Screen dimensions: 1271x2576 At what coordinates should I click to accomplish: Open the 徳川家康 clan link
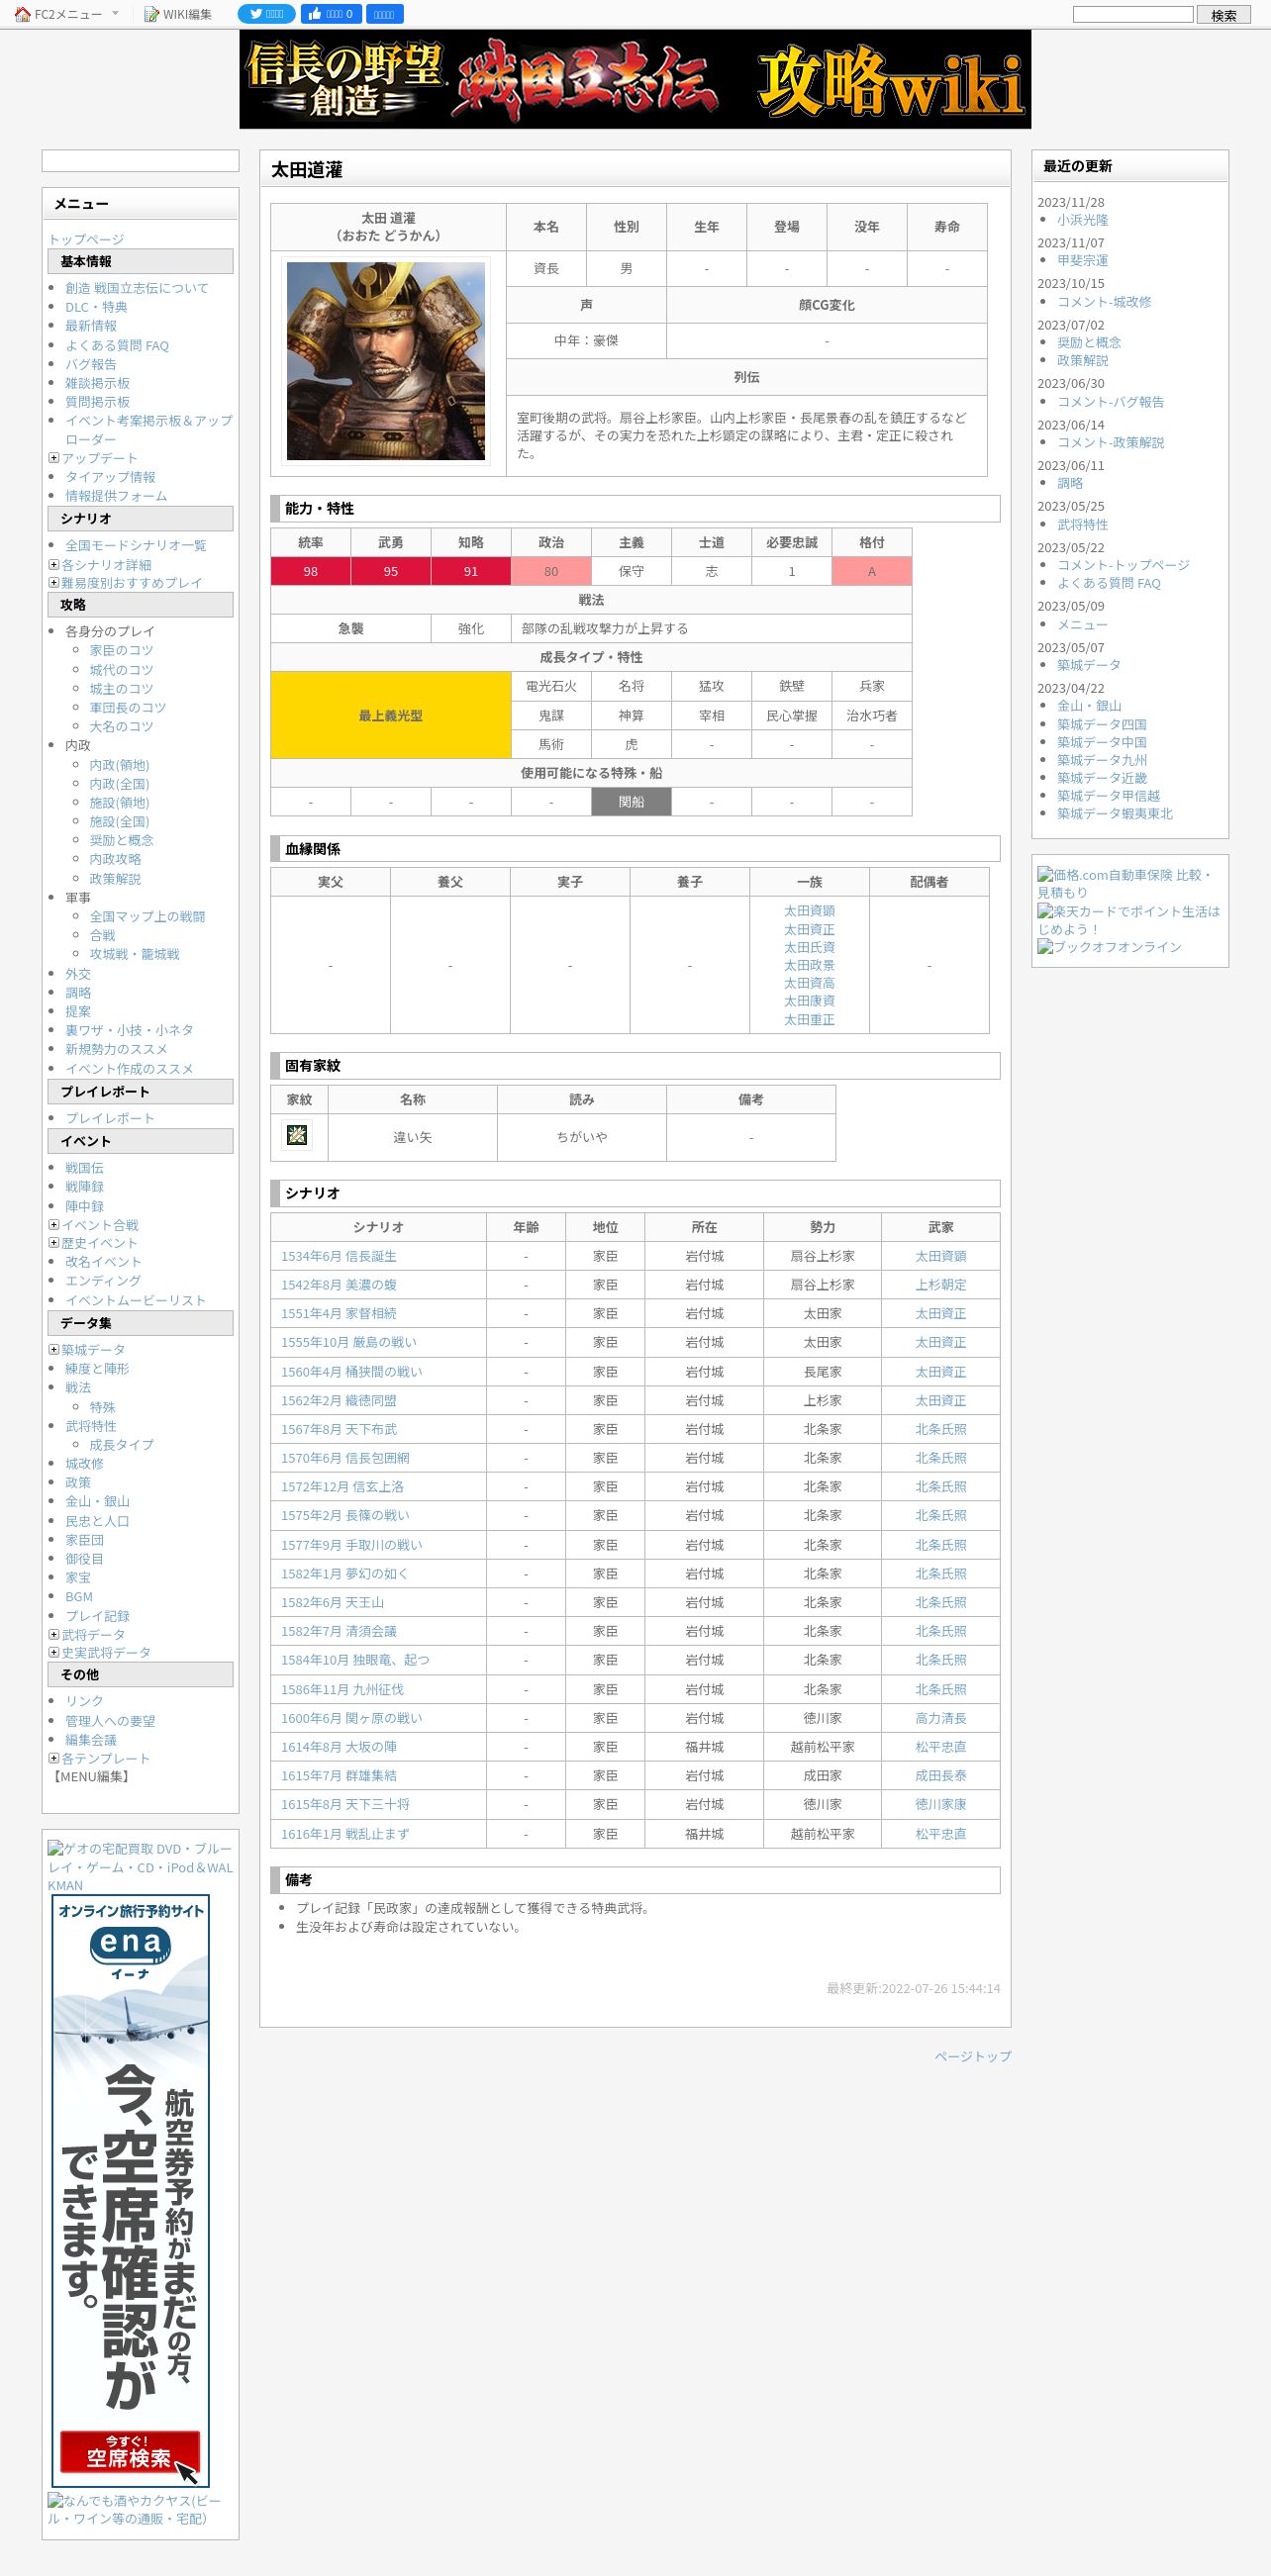[941, 1804]
